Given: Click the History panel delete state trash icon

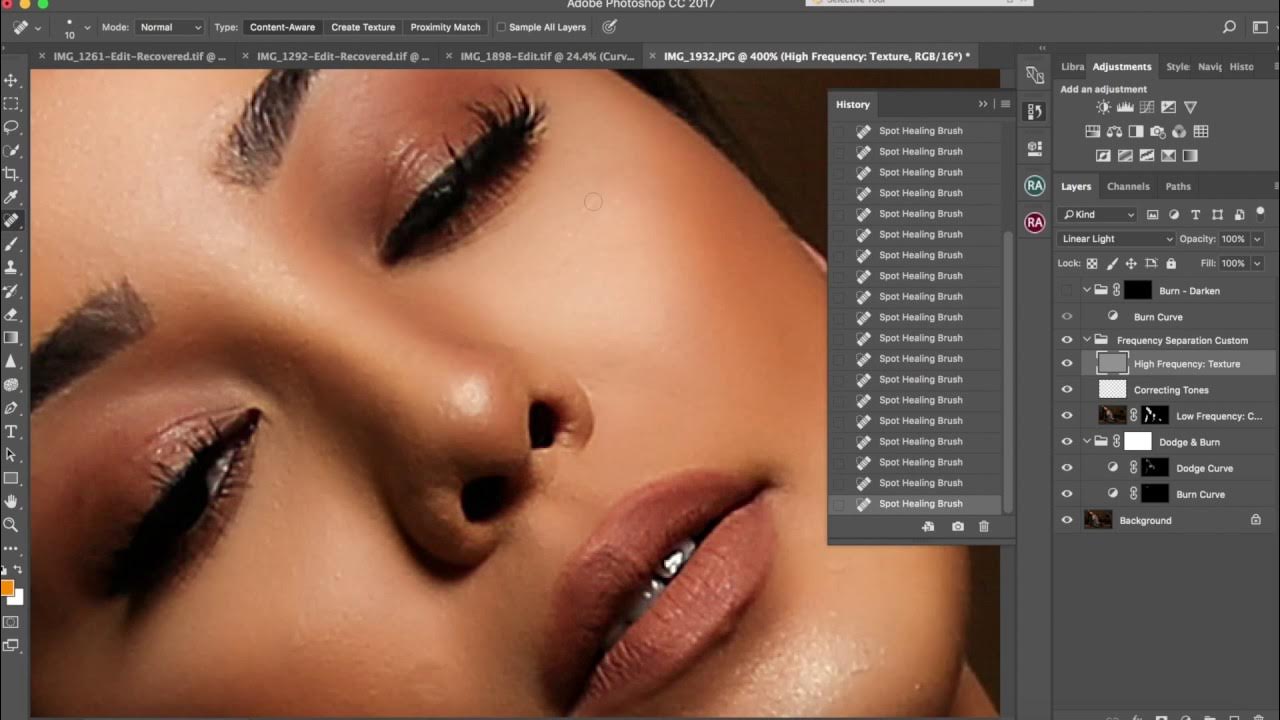Looking at the screenshot, I should pos(984,526).
